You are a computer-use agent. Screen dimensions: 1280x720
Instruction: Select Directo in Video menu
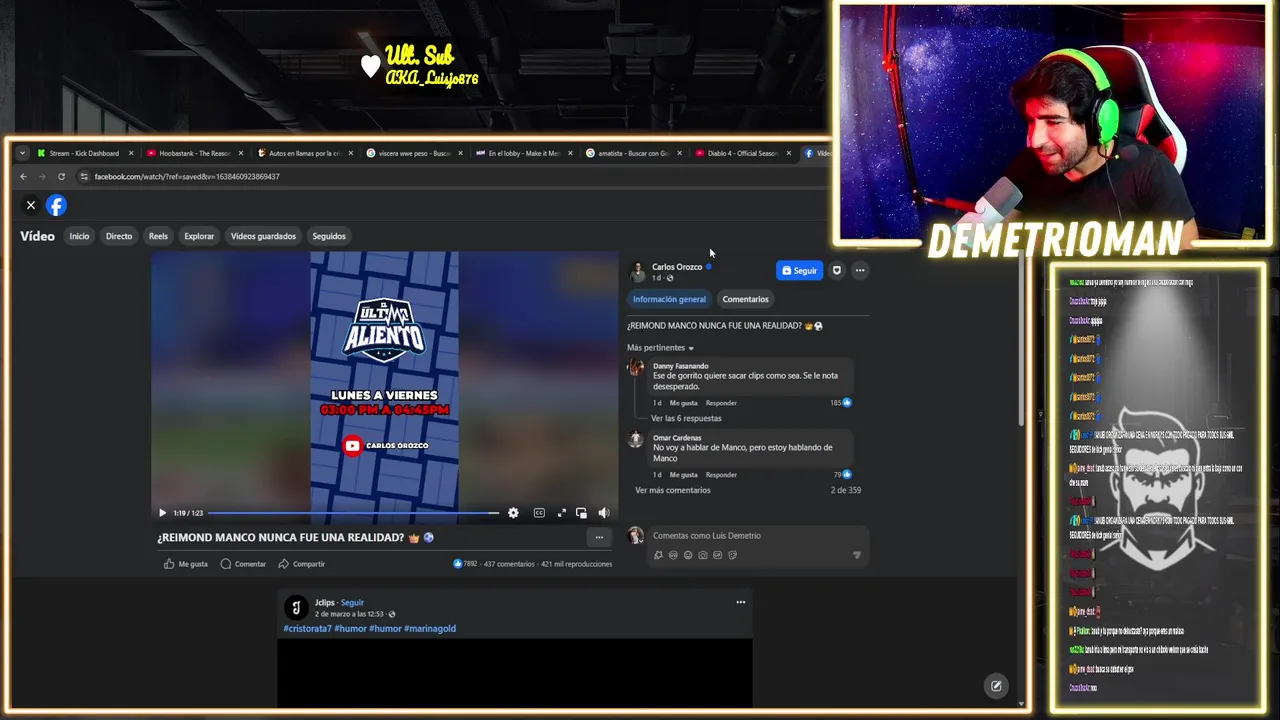coord(119,236)
